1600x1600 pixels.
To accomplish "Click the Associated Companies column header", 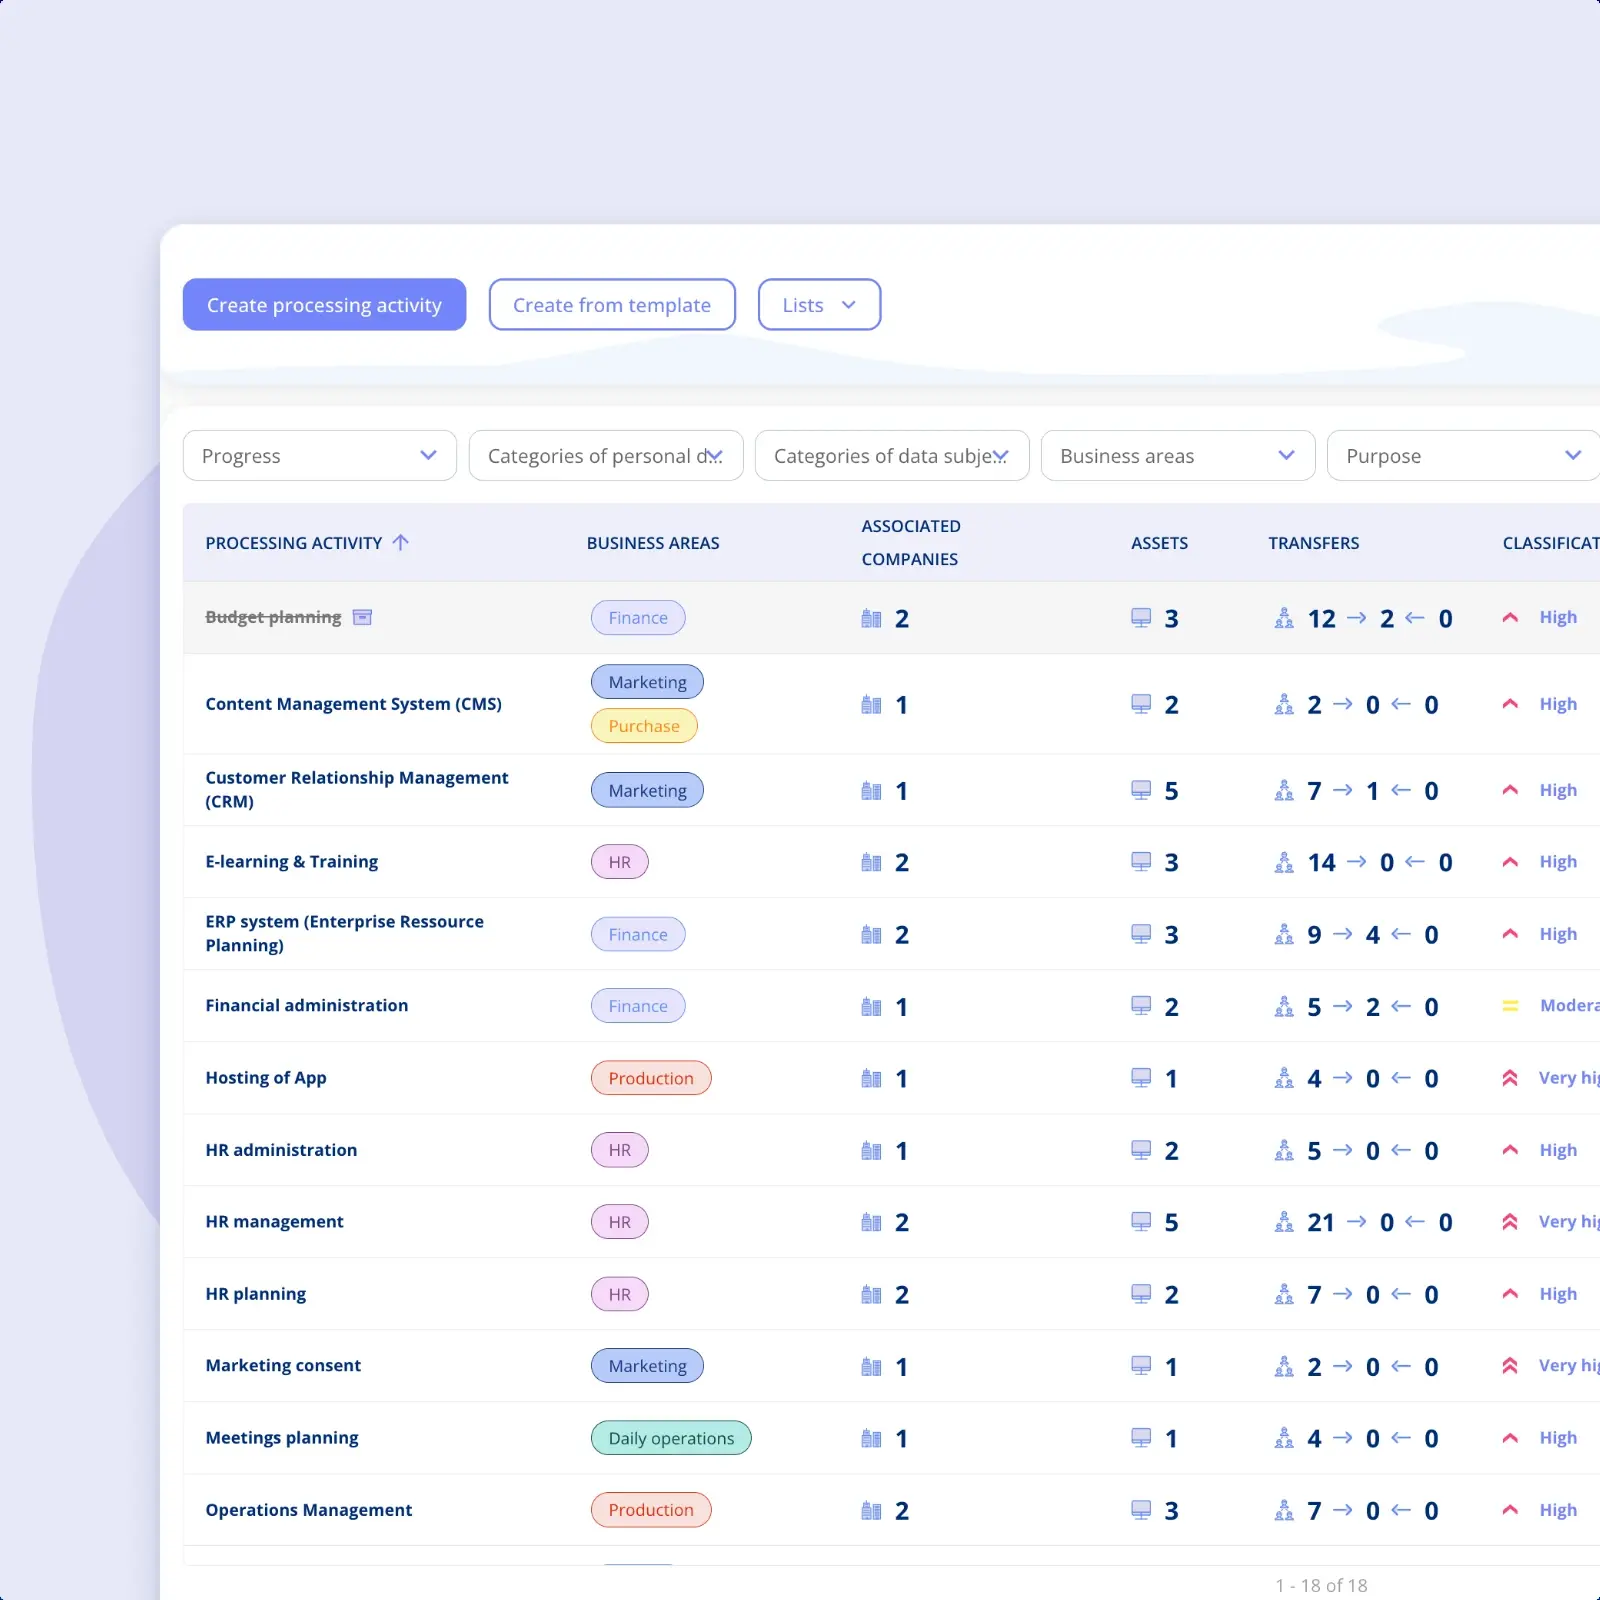I will [x=911, y=543].
